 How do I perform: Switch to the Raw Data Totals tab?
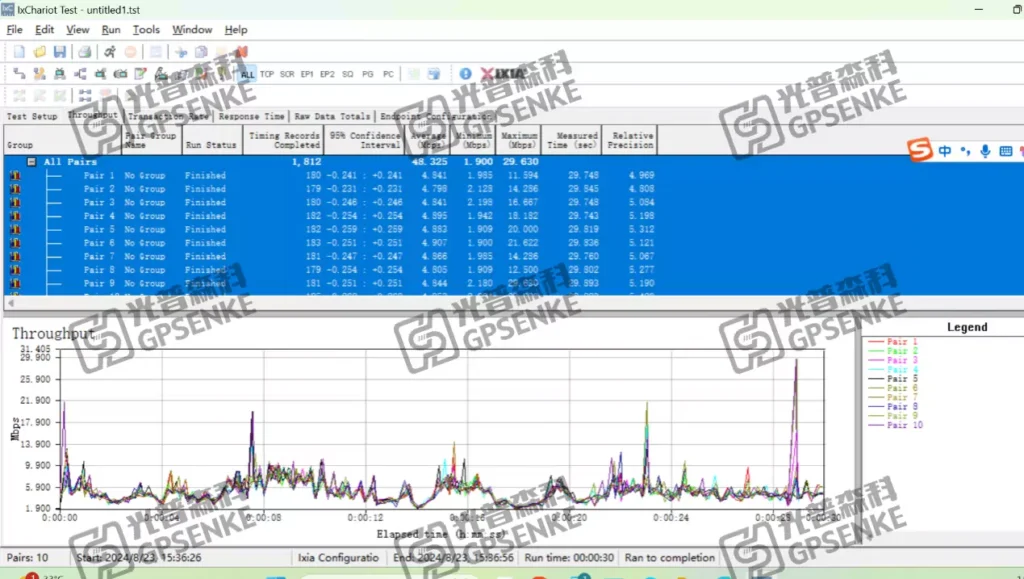pos(332,116)
